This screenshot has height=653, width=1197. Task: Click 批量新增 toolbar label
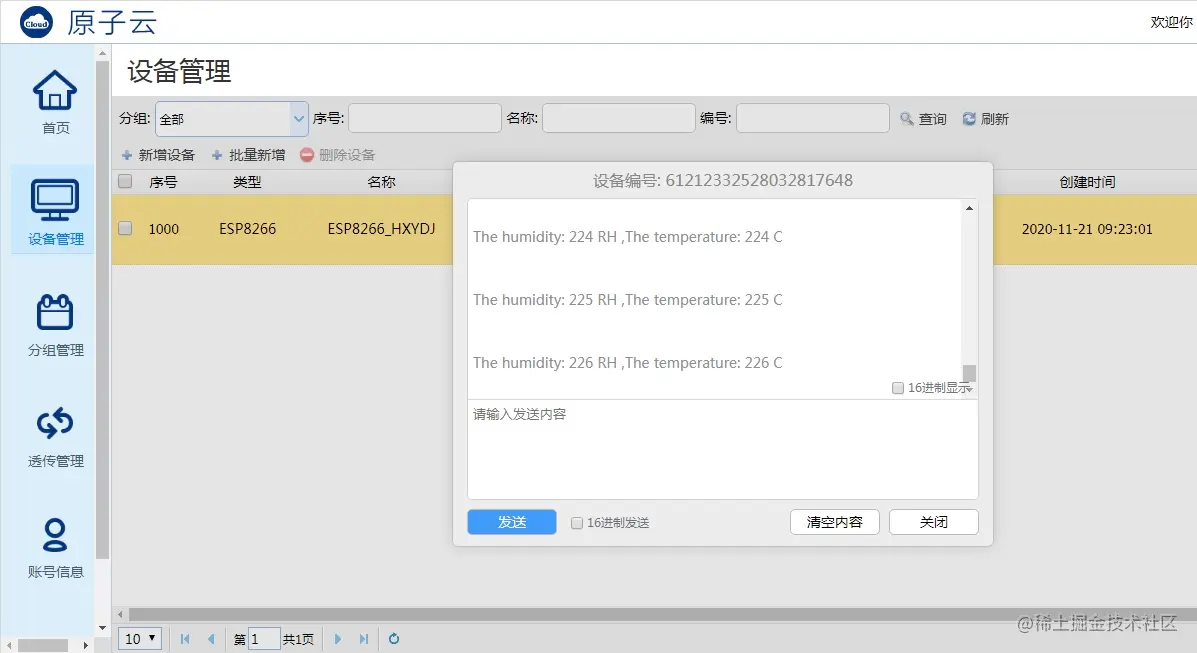256,155
